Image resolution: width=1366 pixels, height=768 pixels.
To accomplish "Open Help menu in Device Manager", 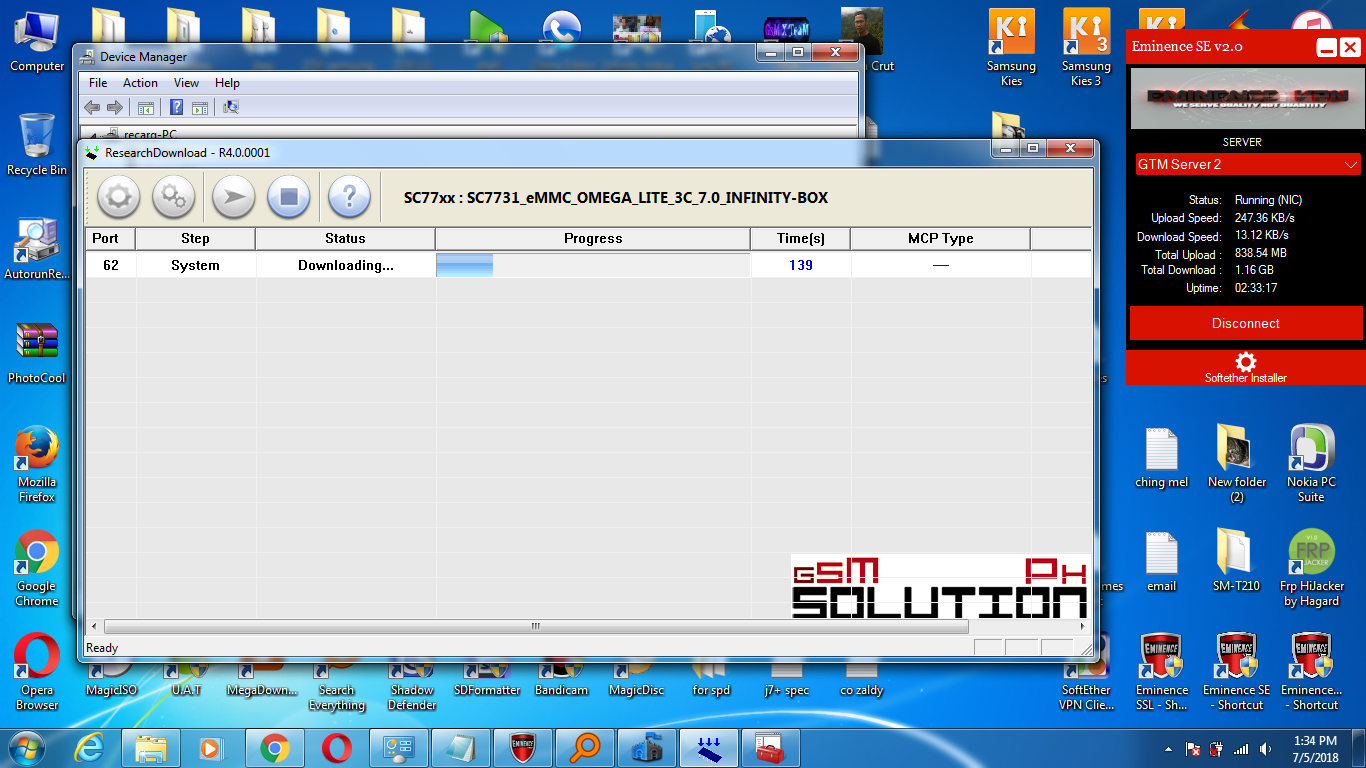I will point(227,83).
